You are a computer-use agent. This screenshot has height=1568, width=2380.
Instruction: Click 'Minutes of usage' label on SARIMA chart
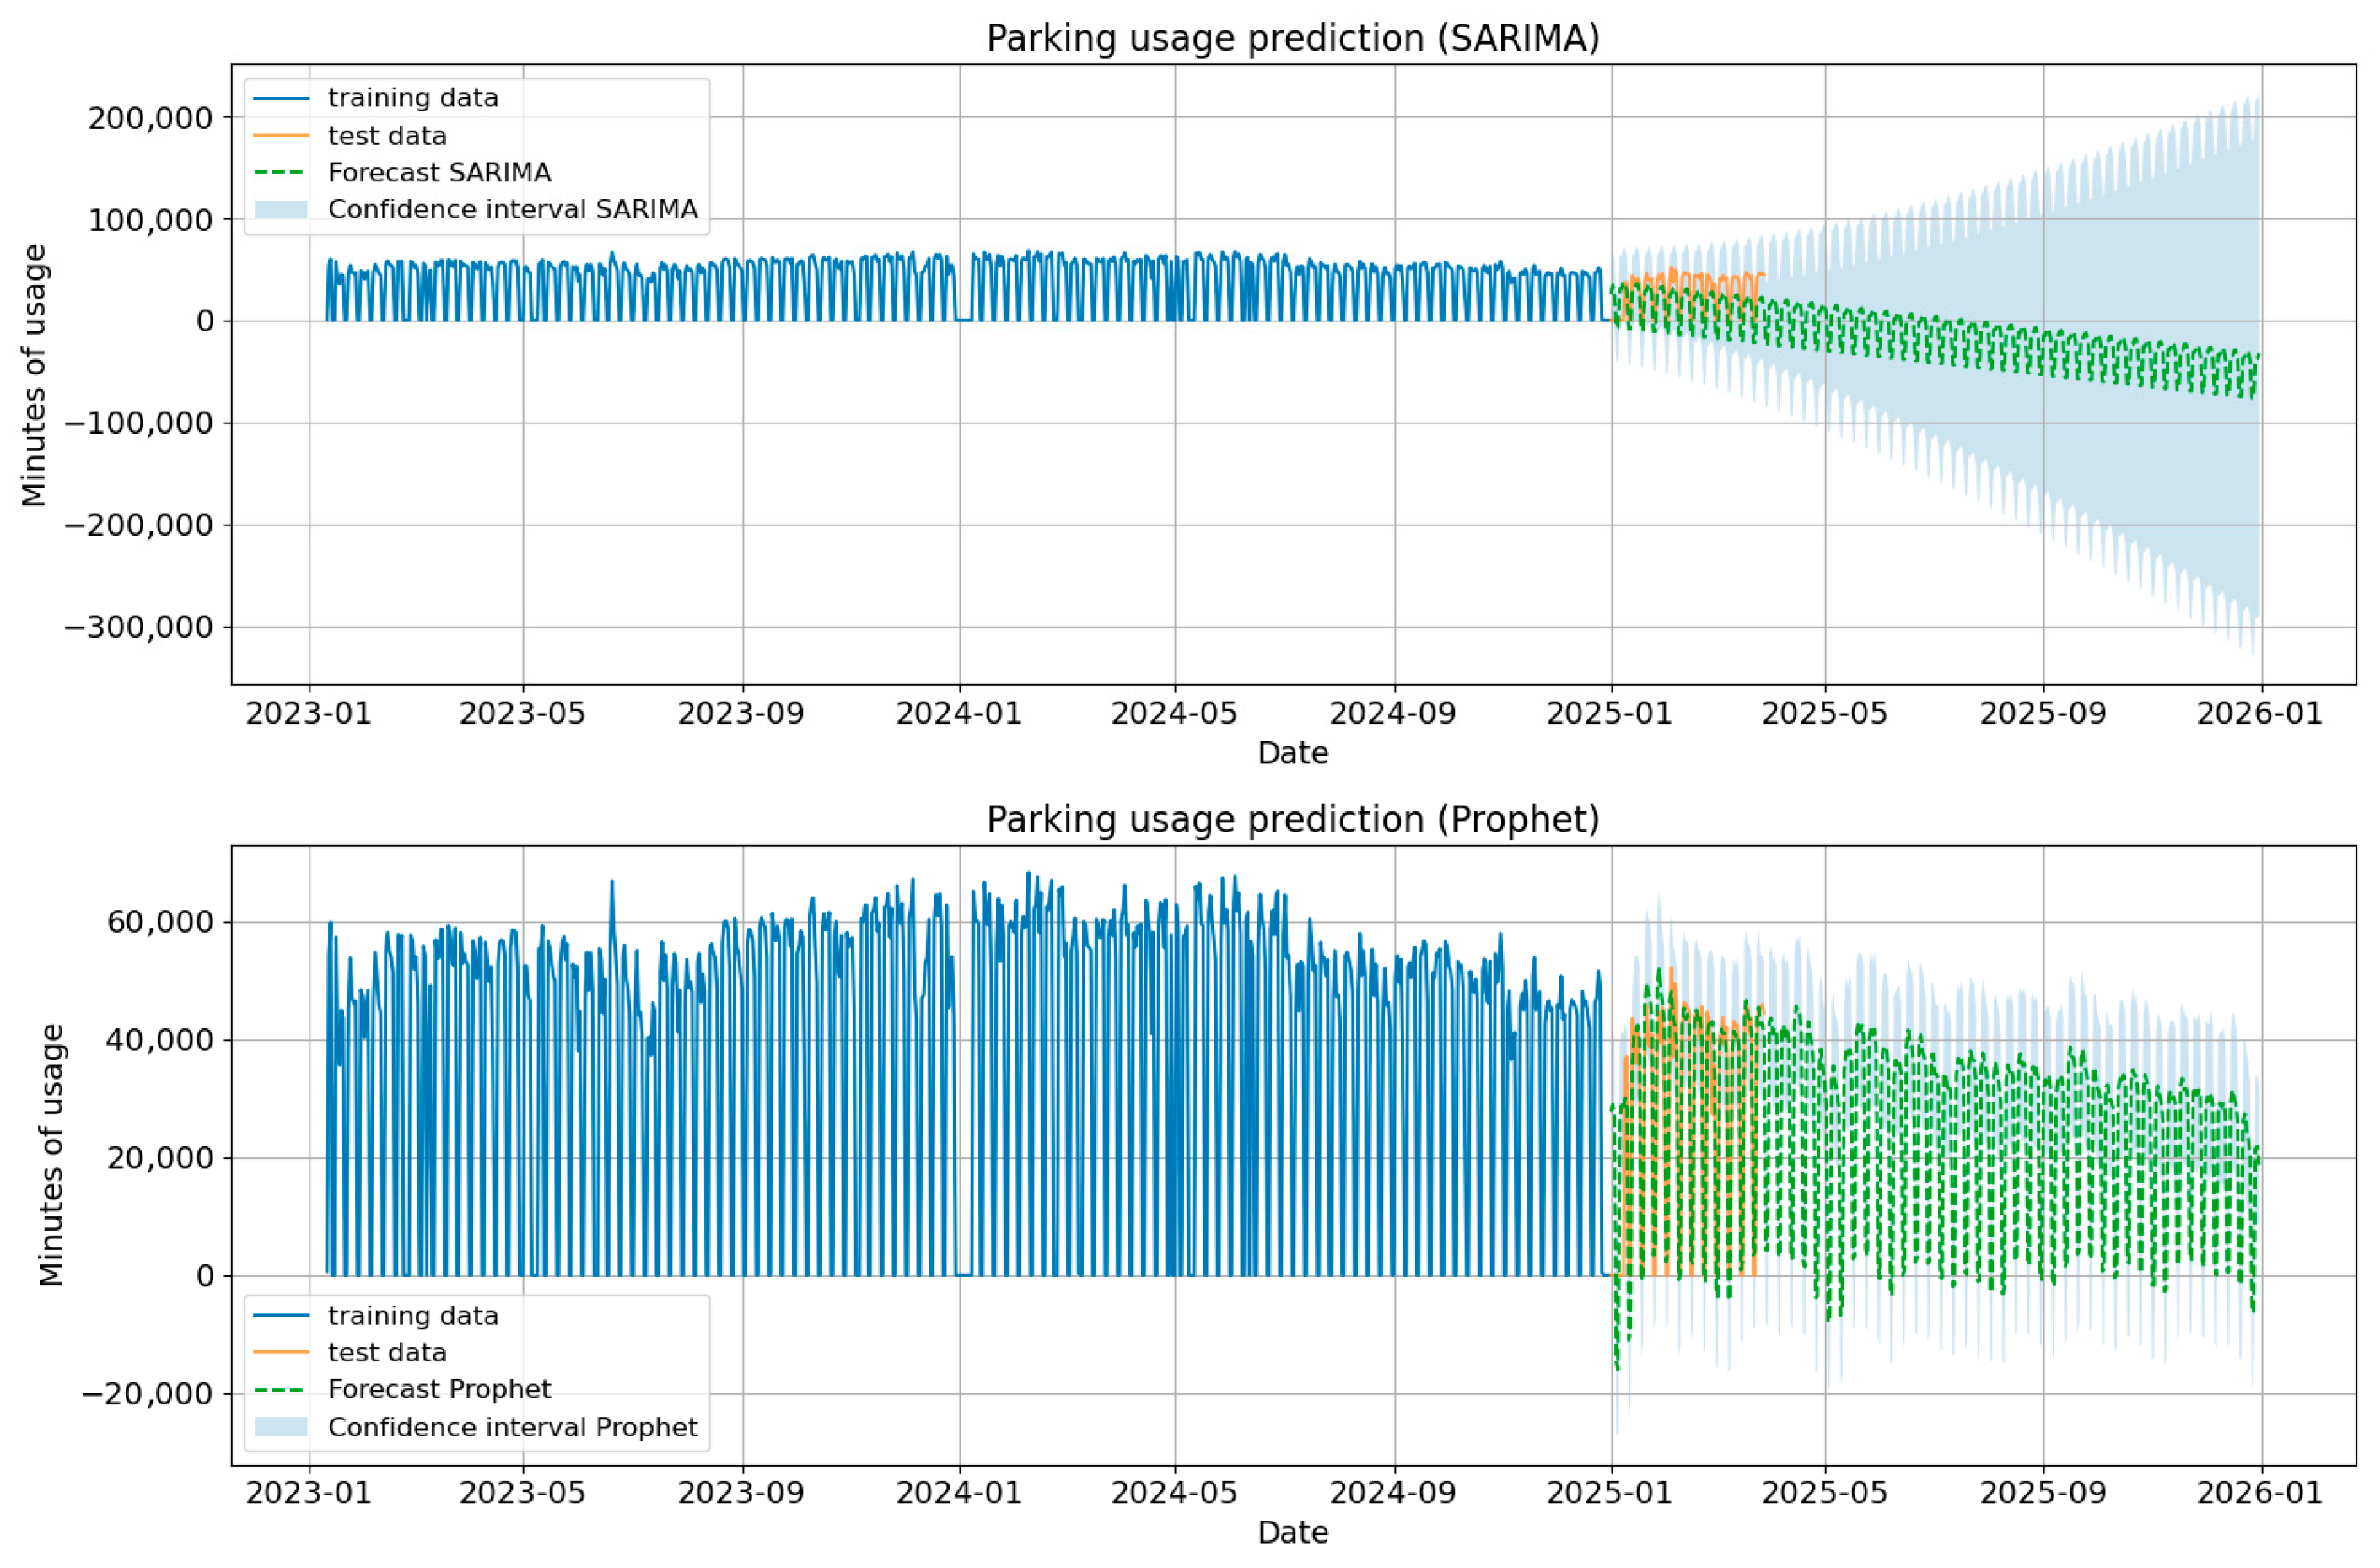[x=34, y=375]
